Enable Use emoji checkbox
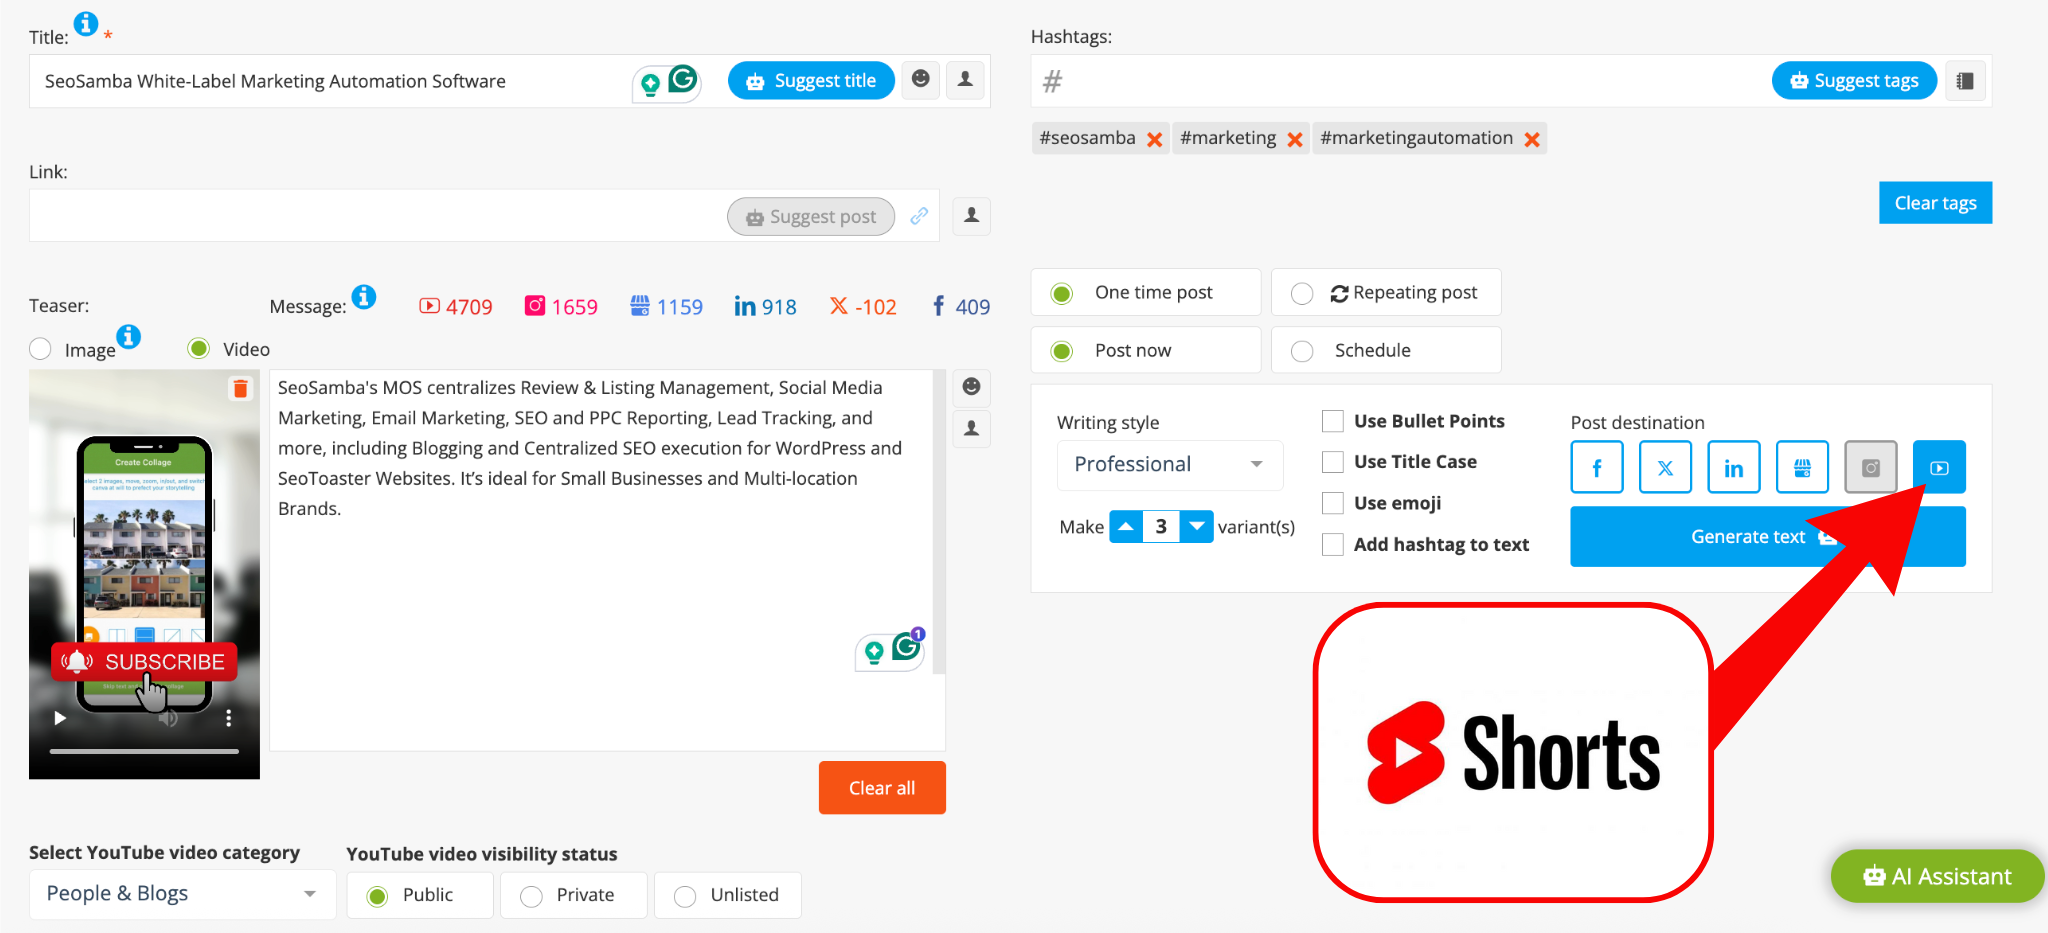Image resolution: width=2048 pixels, height=933 pixels. 1333,503
